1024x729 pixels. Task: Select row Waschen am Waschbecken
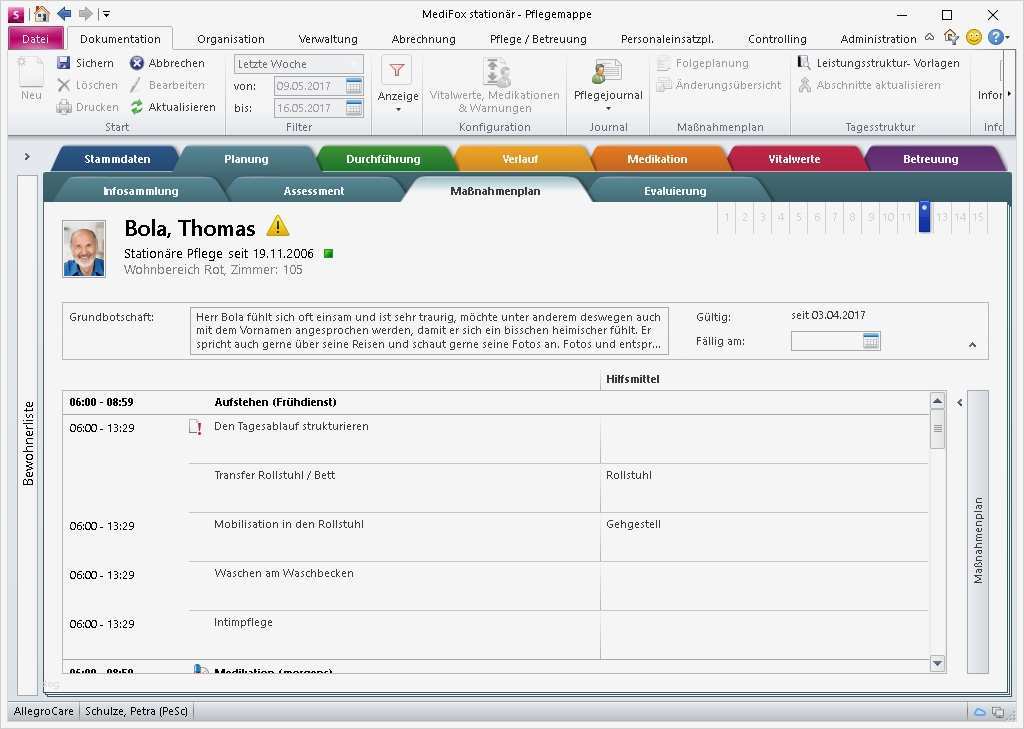coord(495,586)
